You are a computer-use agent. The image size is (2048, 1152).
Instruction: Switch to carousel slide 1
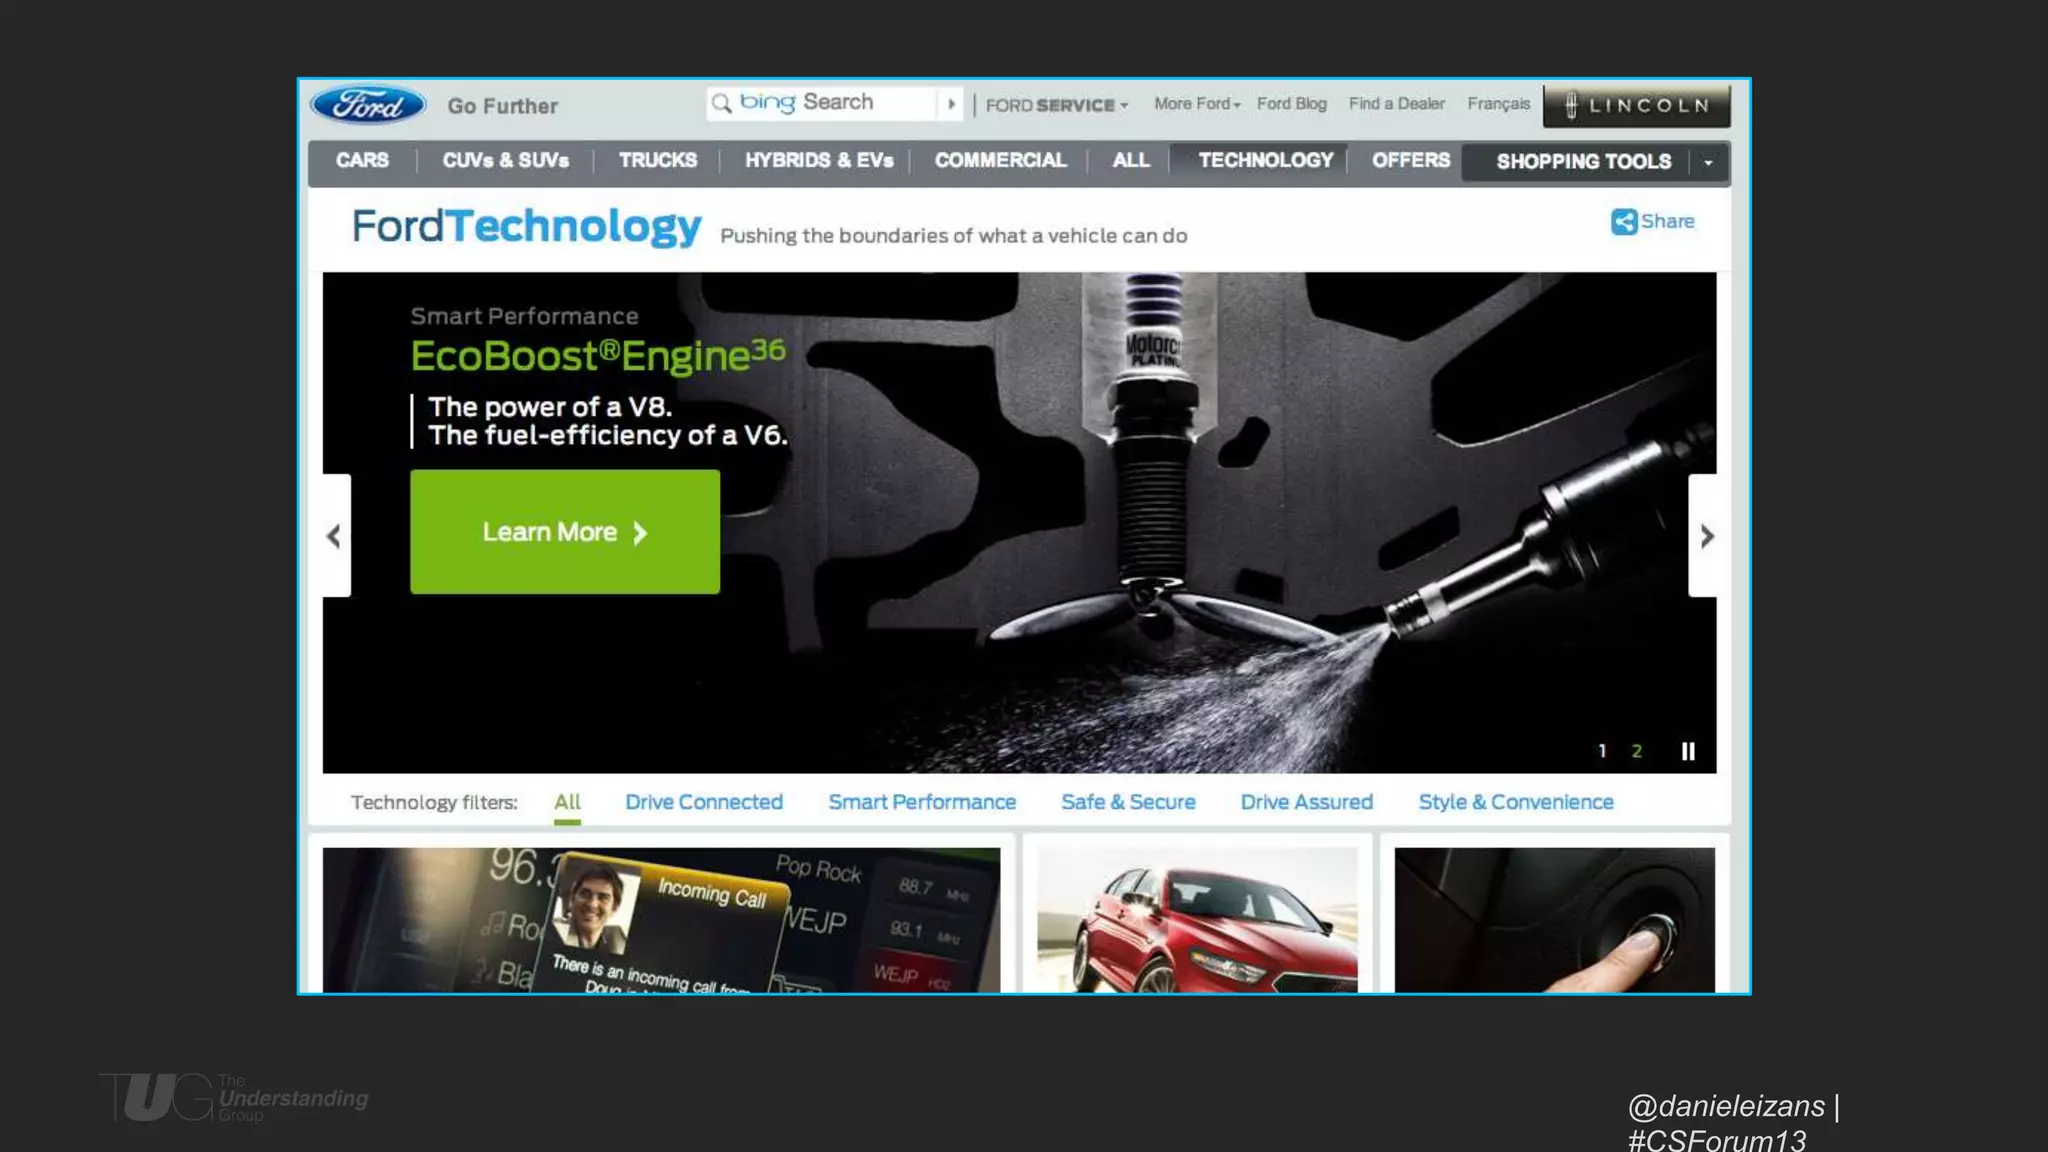tap(1602, 751)
